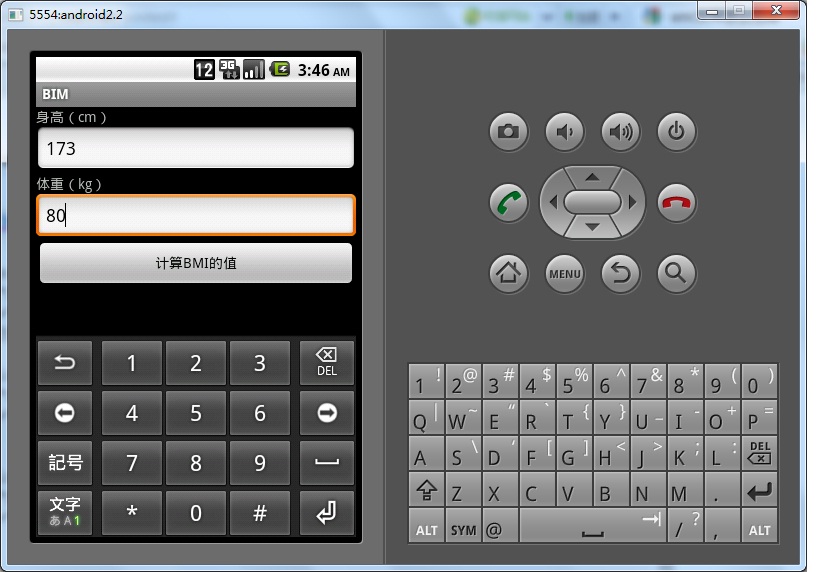Click the slash question mark key

[685, 526]
